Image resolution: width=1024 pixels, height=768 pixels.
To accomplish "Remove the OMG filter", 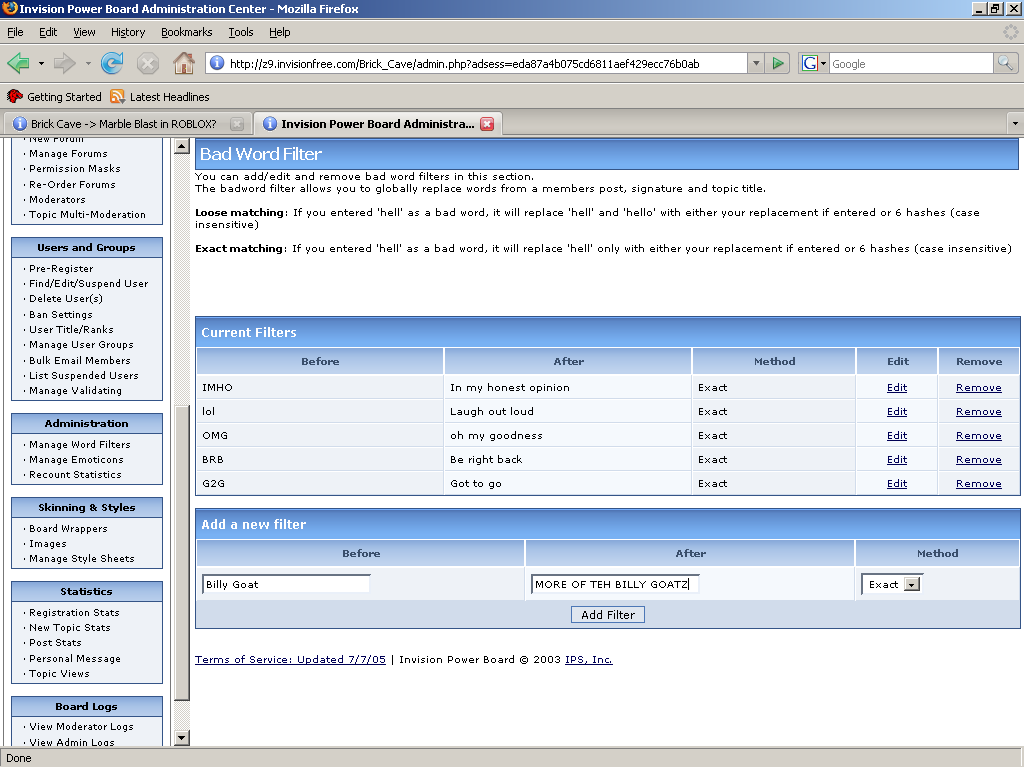I will [x=978, y=436].
